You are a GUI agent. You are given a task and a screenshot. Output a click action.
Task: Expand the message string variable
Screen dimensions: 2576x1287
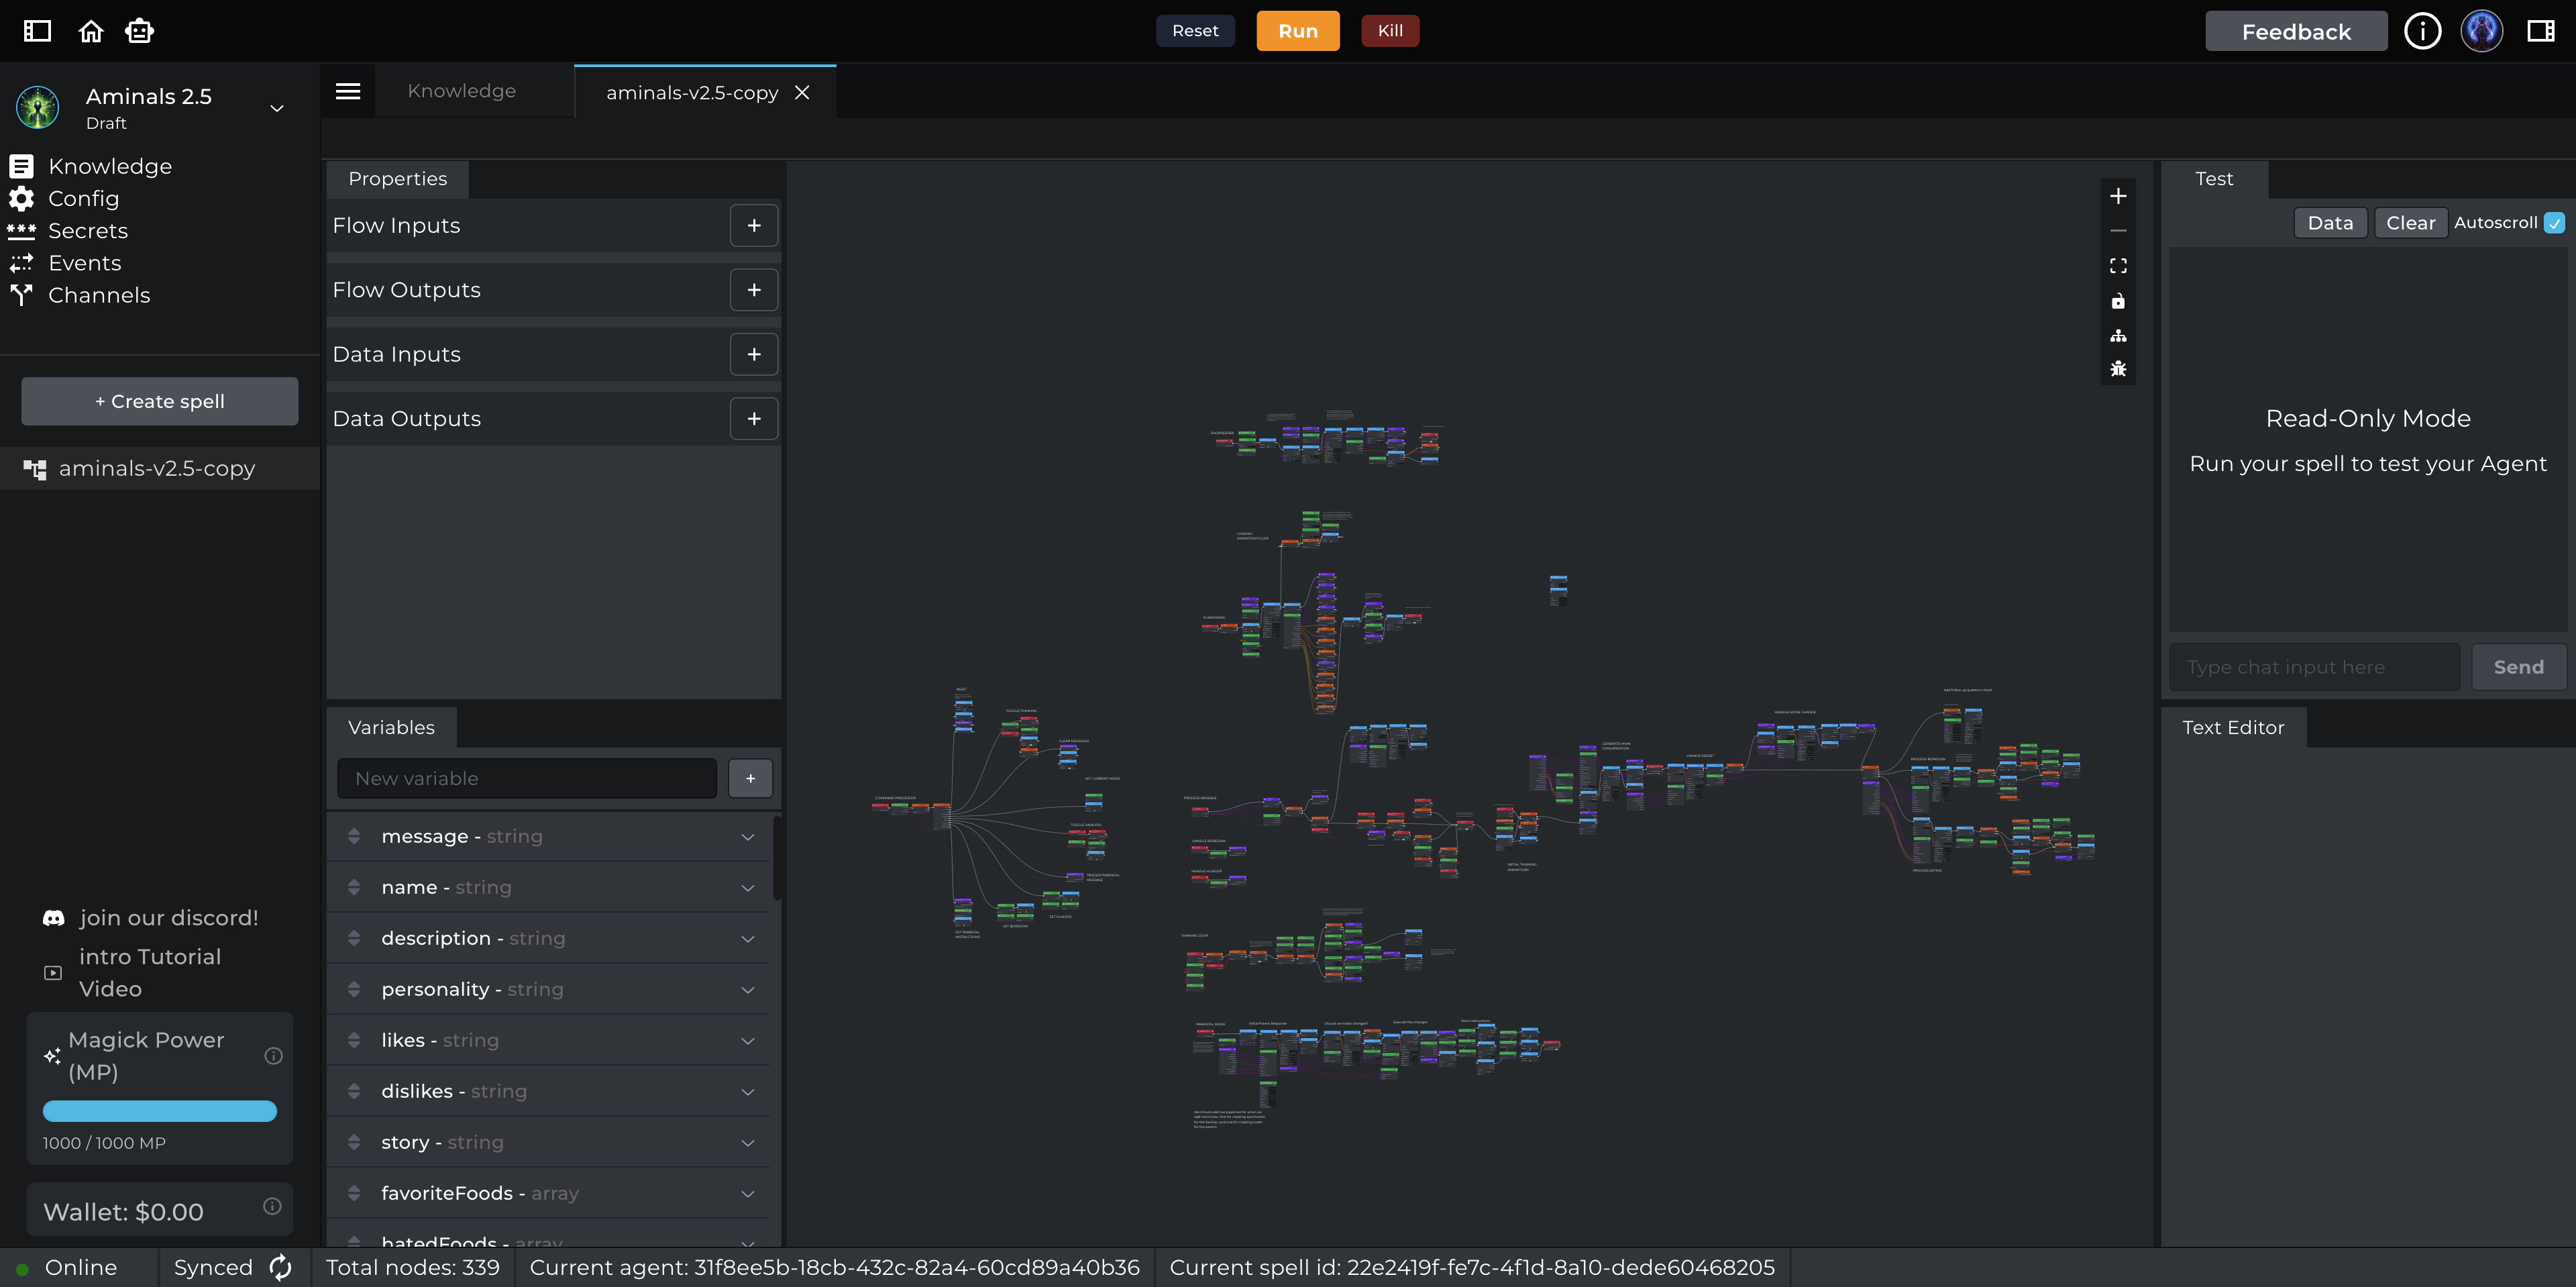(x=747, y=836)
